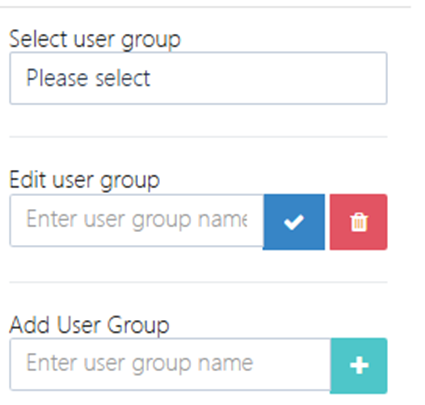Save the renamed user group

294,222
